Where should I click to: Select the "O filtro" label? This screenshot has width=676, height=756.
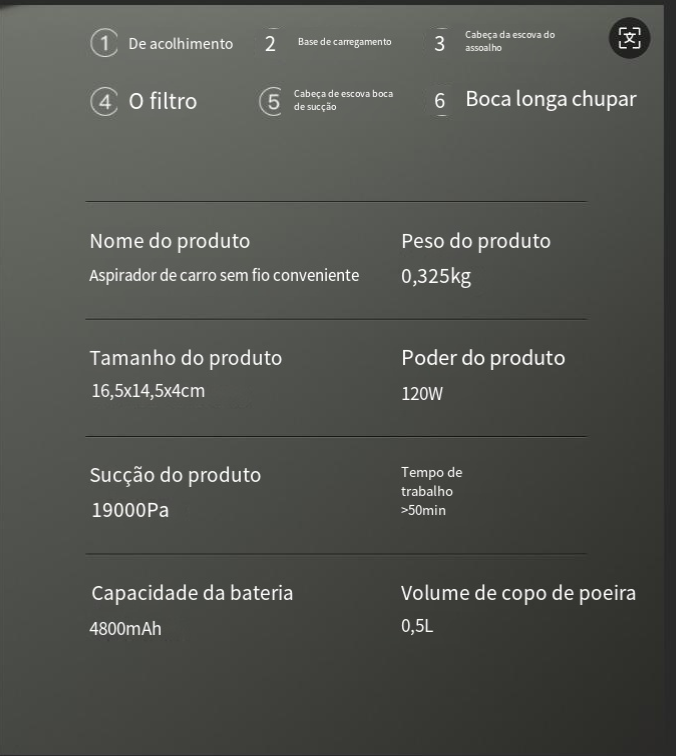pyautogui.click(x=162, y=101)
